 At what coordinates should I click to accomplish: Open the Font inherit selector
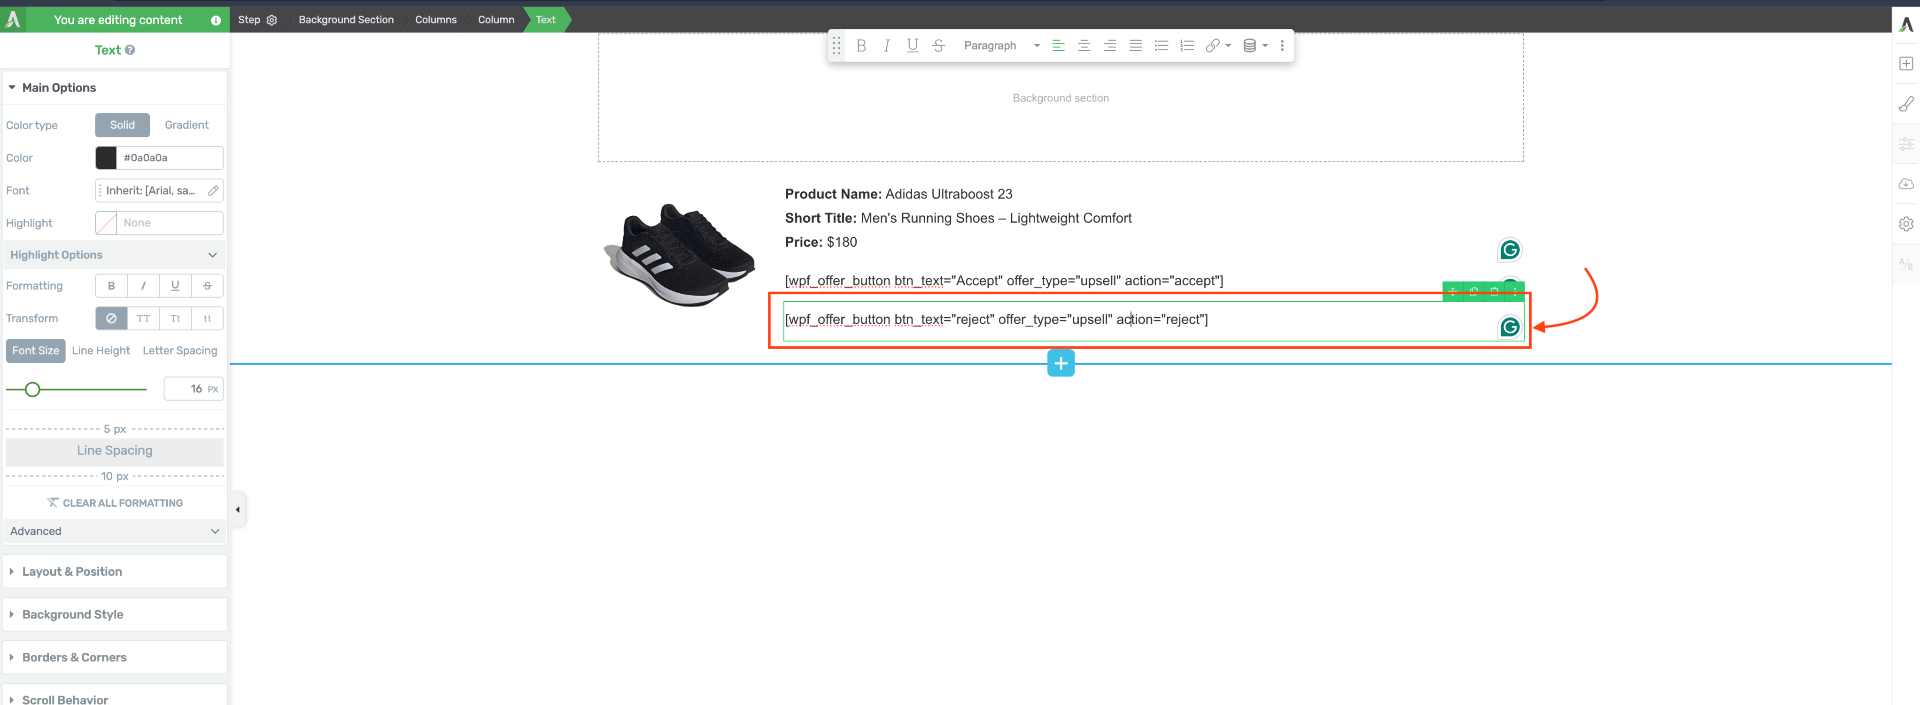click(159, 190)
